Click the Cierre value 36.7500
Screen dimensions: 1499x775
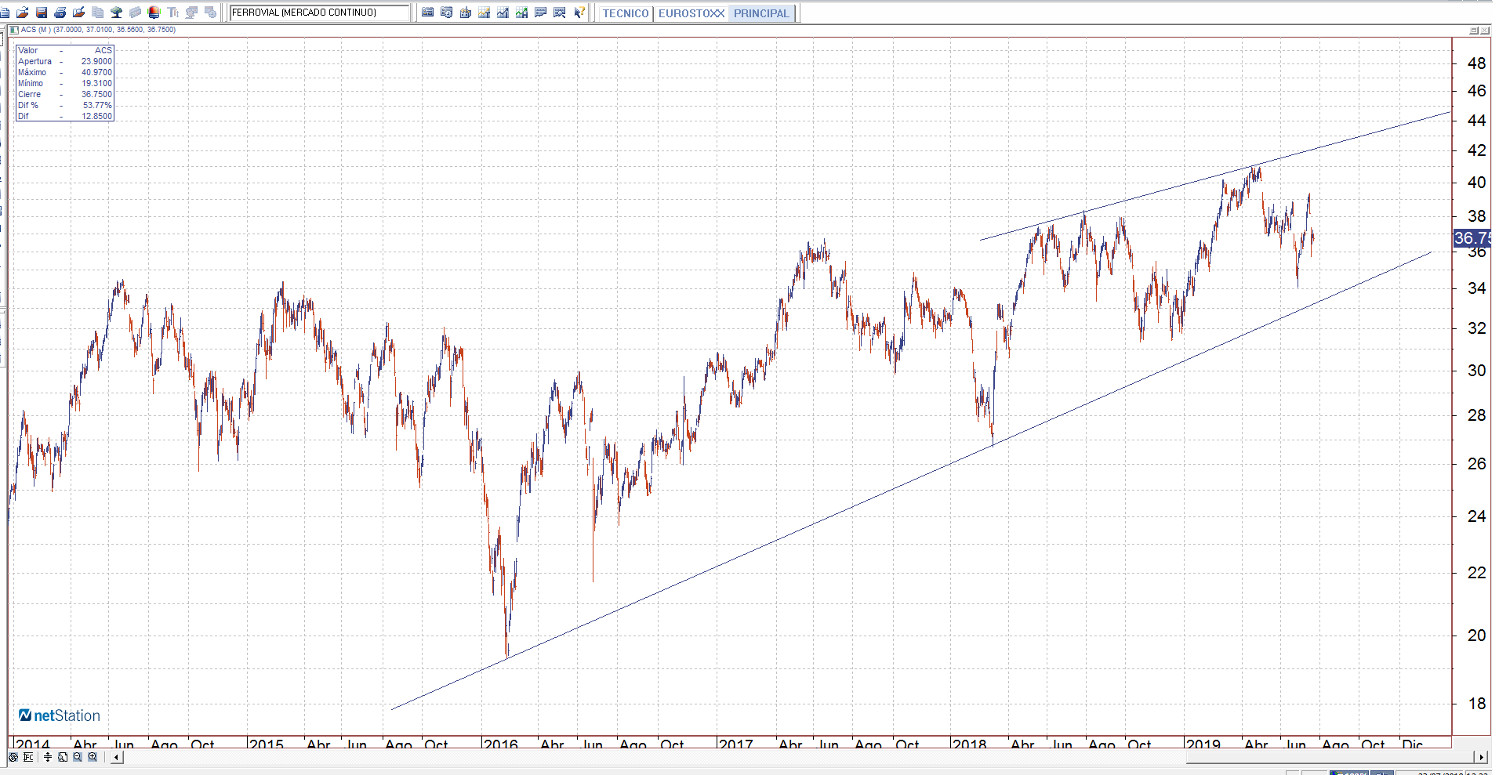coord(97,95)
